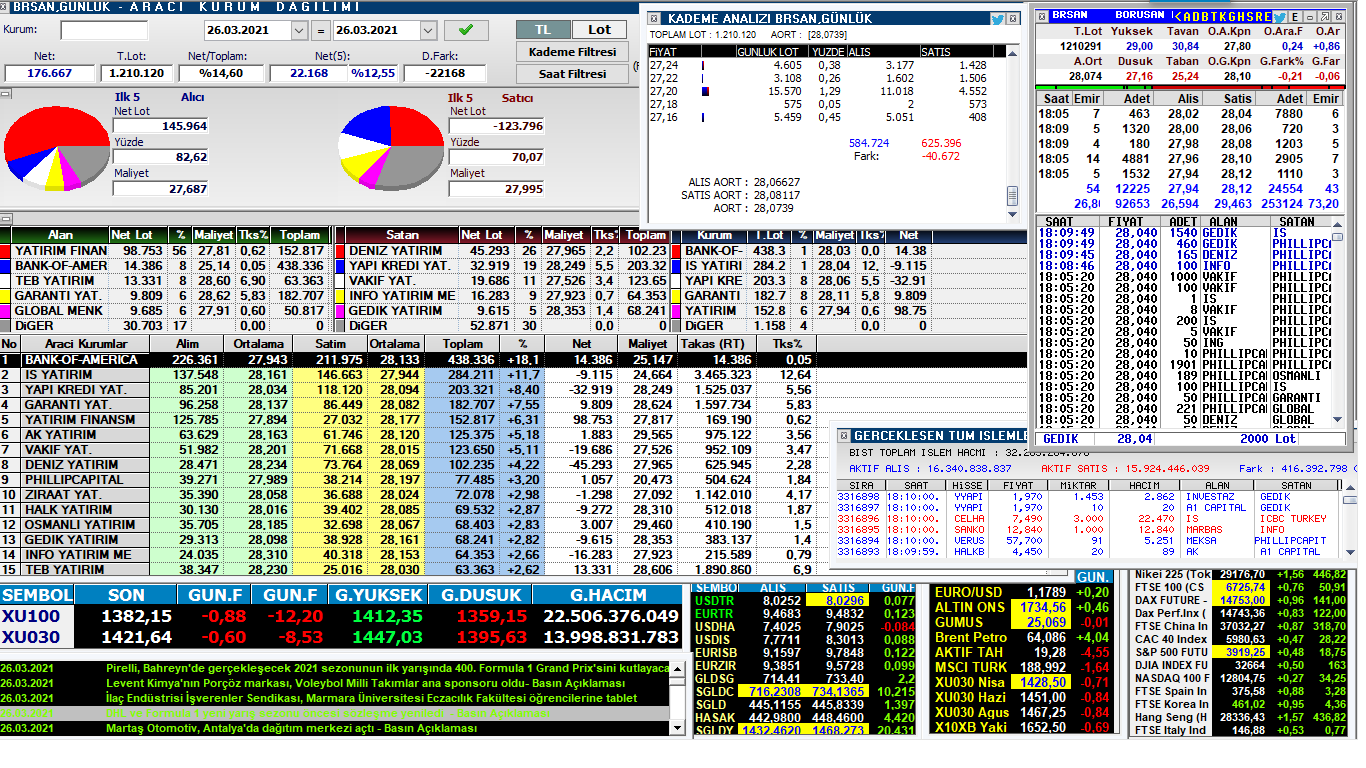The width and height of the screenshot is (1366, 768).
Task: Click the Kurum input field
Action: (103, 30)
